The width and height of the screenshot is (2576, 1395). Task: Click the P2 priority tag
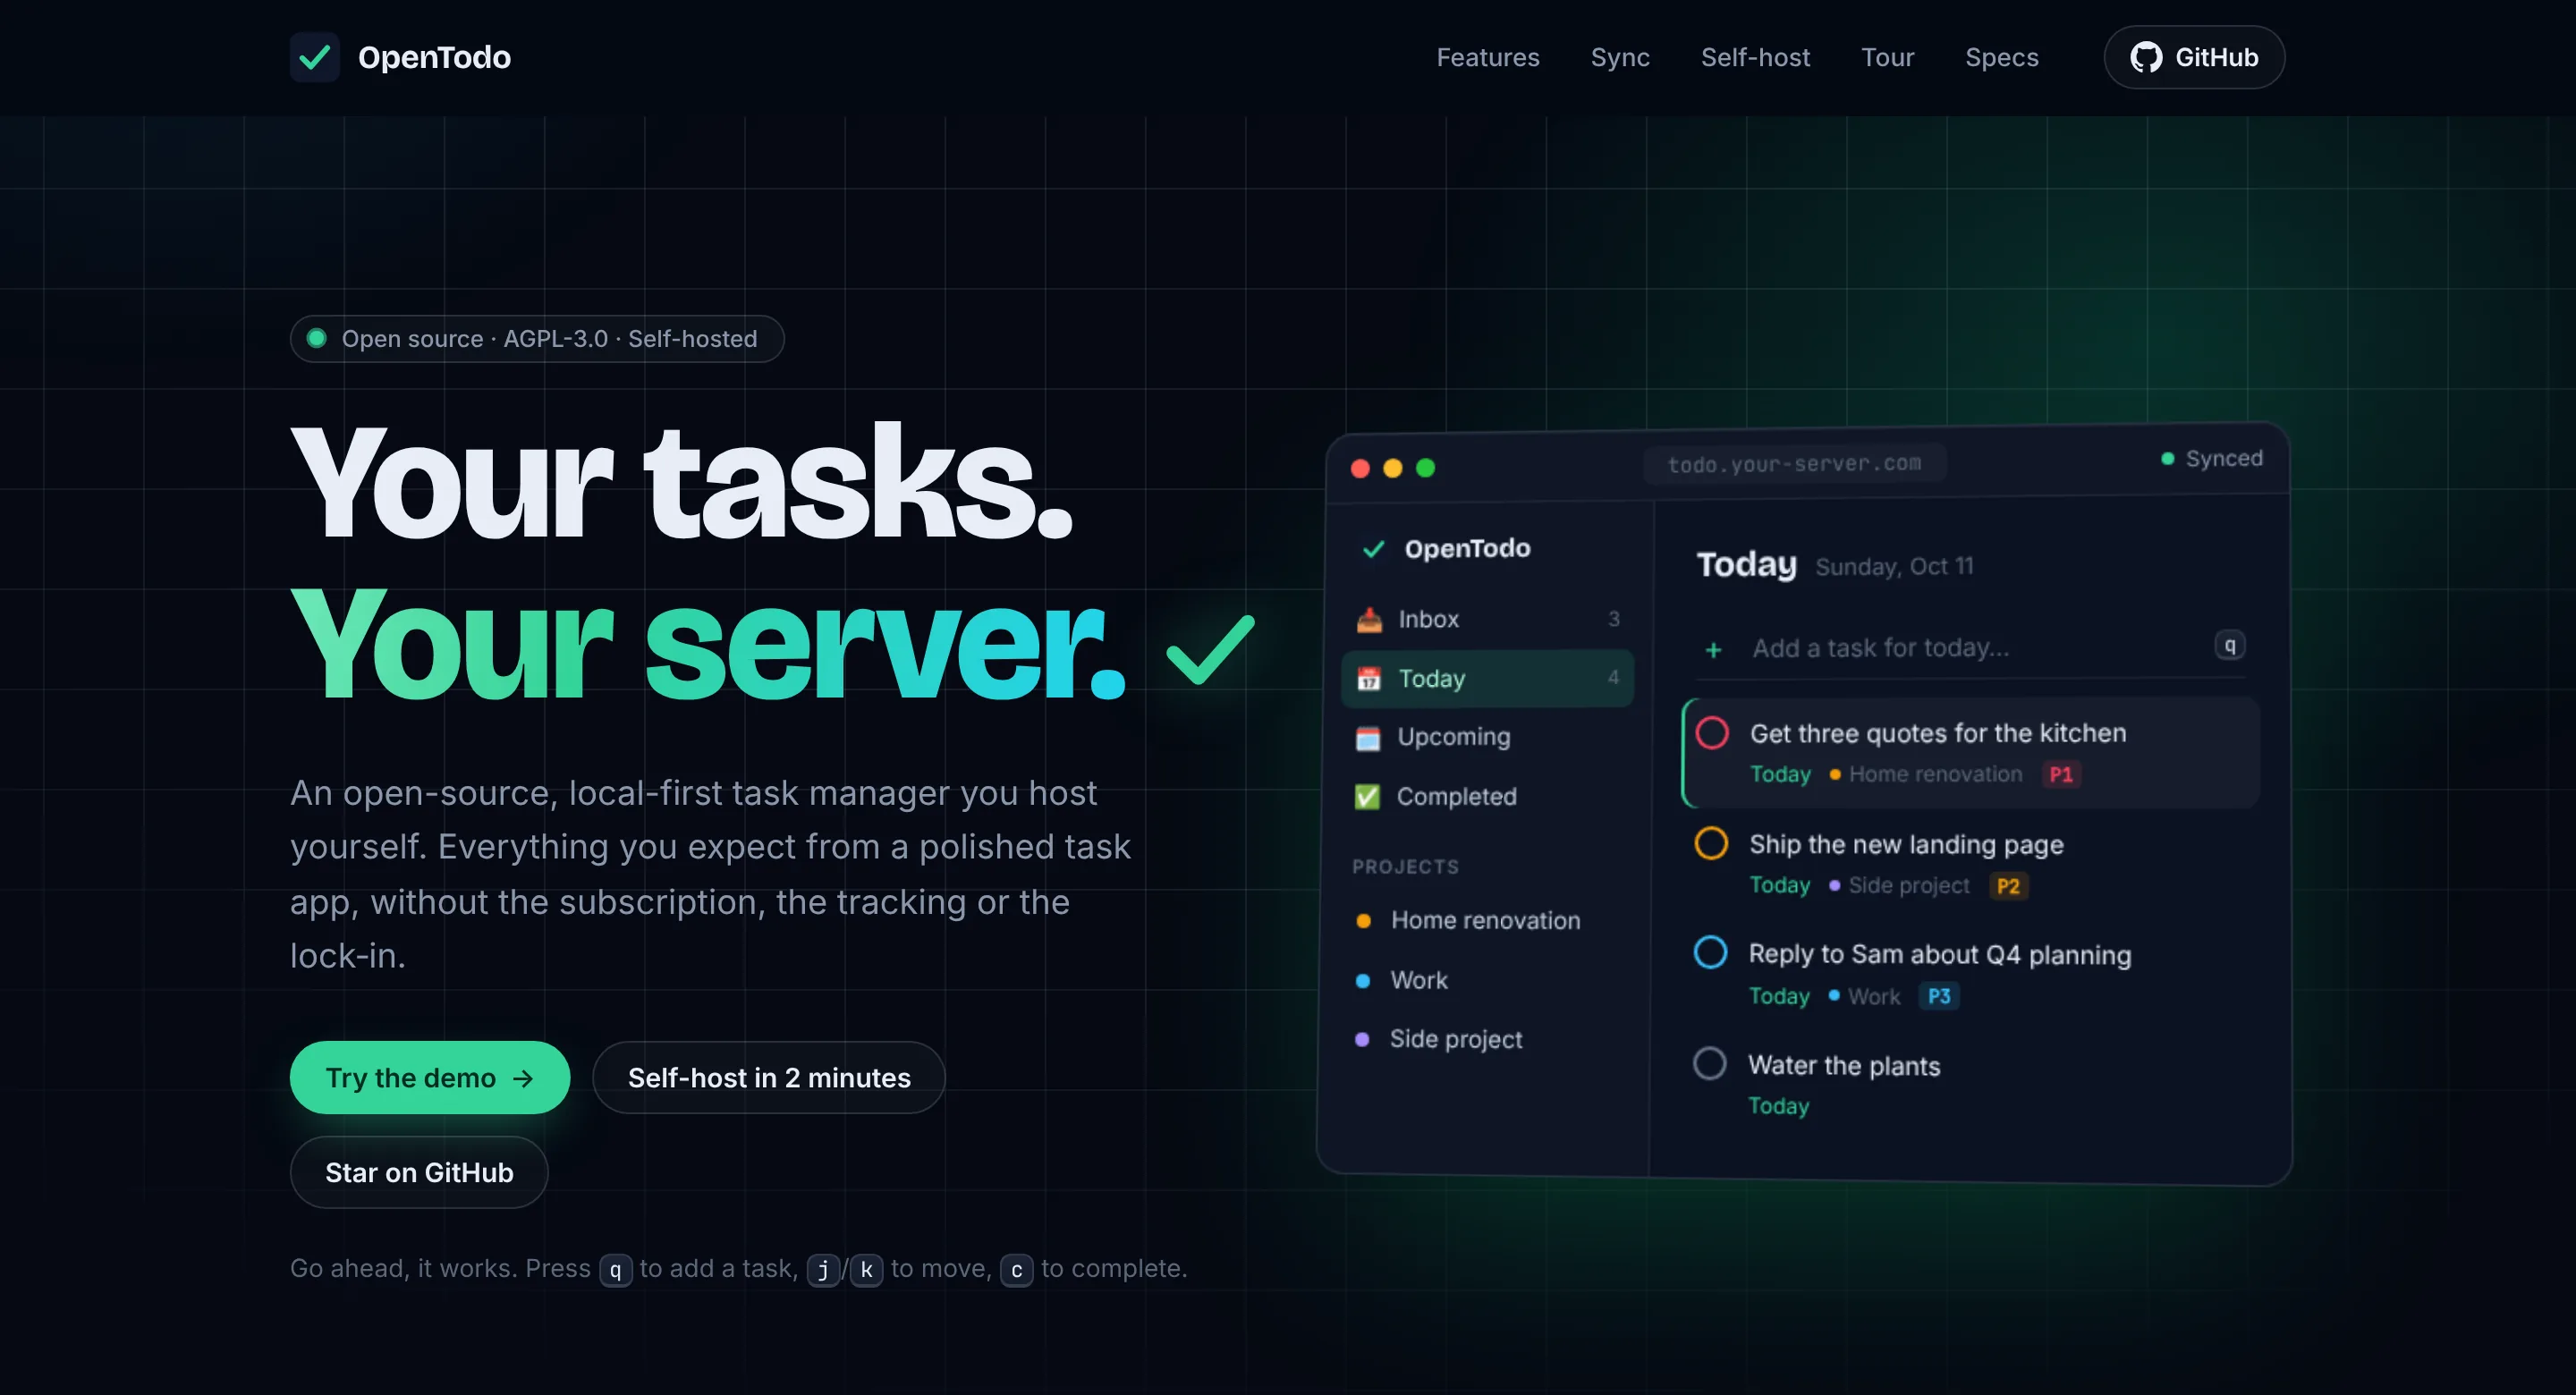(x=2008, y=886)
